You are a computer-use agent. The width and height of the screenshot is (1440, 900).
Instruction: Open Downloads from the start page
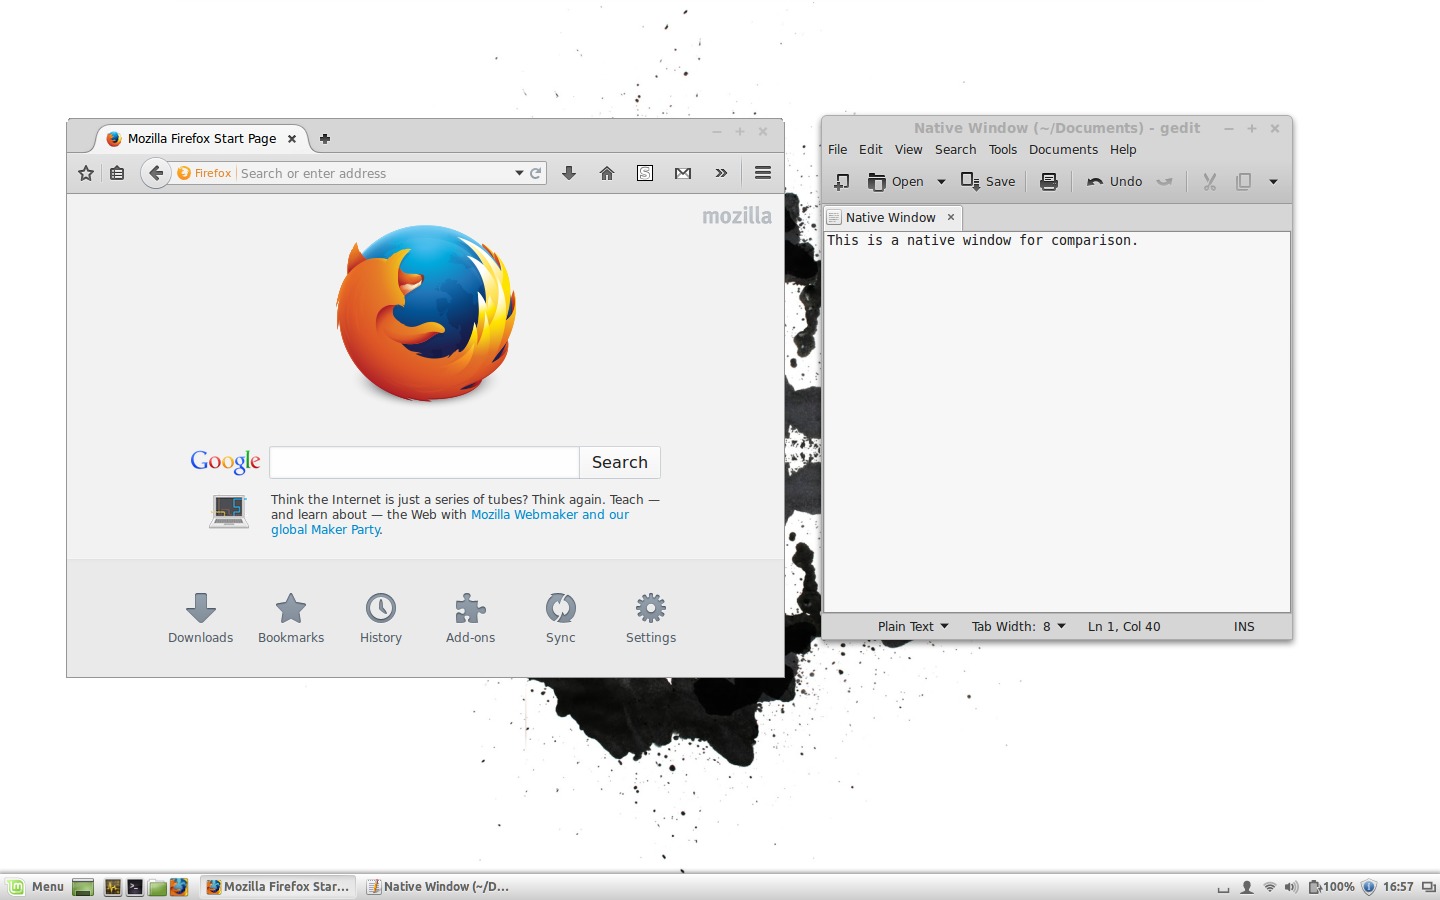(x=200, y=619)
